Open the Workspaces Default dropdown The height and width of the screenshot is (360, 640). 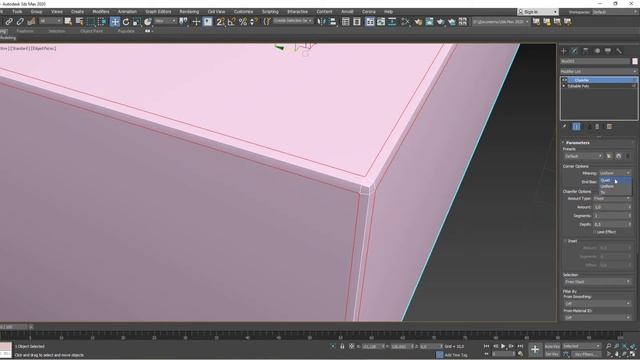click(615, 12)
